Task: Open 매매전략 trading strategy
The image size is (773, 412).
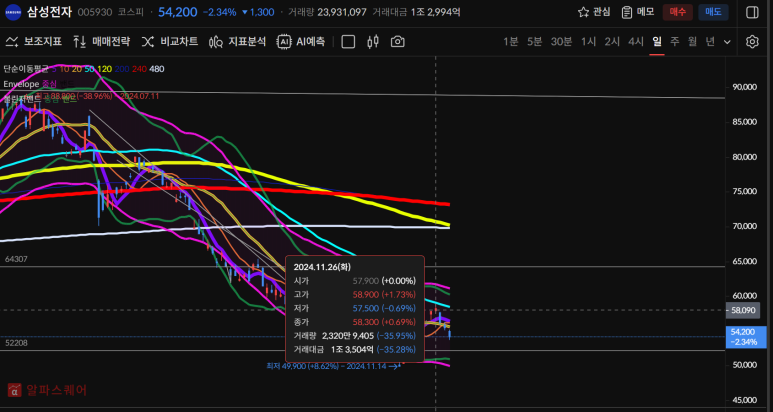Action: click(102, 42)
